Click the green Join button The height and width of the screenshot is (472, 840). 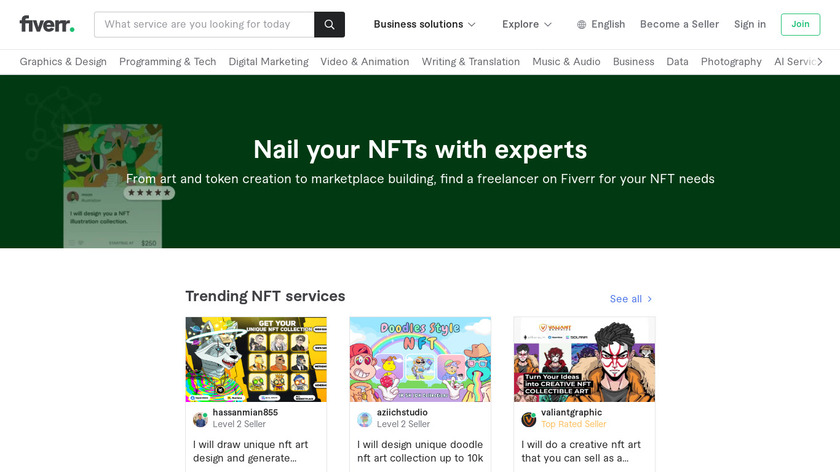pos(800,24)
